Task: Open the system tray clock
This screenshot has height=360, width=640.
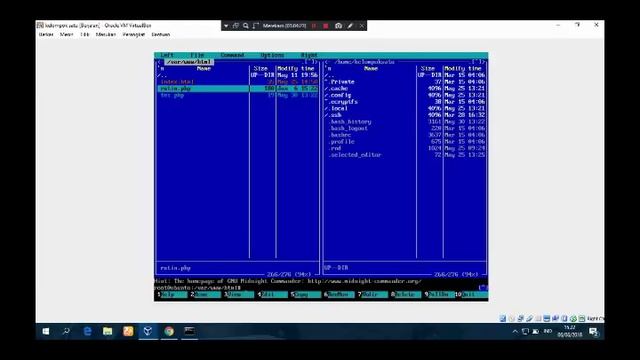Action: point(570,331)
